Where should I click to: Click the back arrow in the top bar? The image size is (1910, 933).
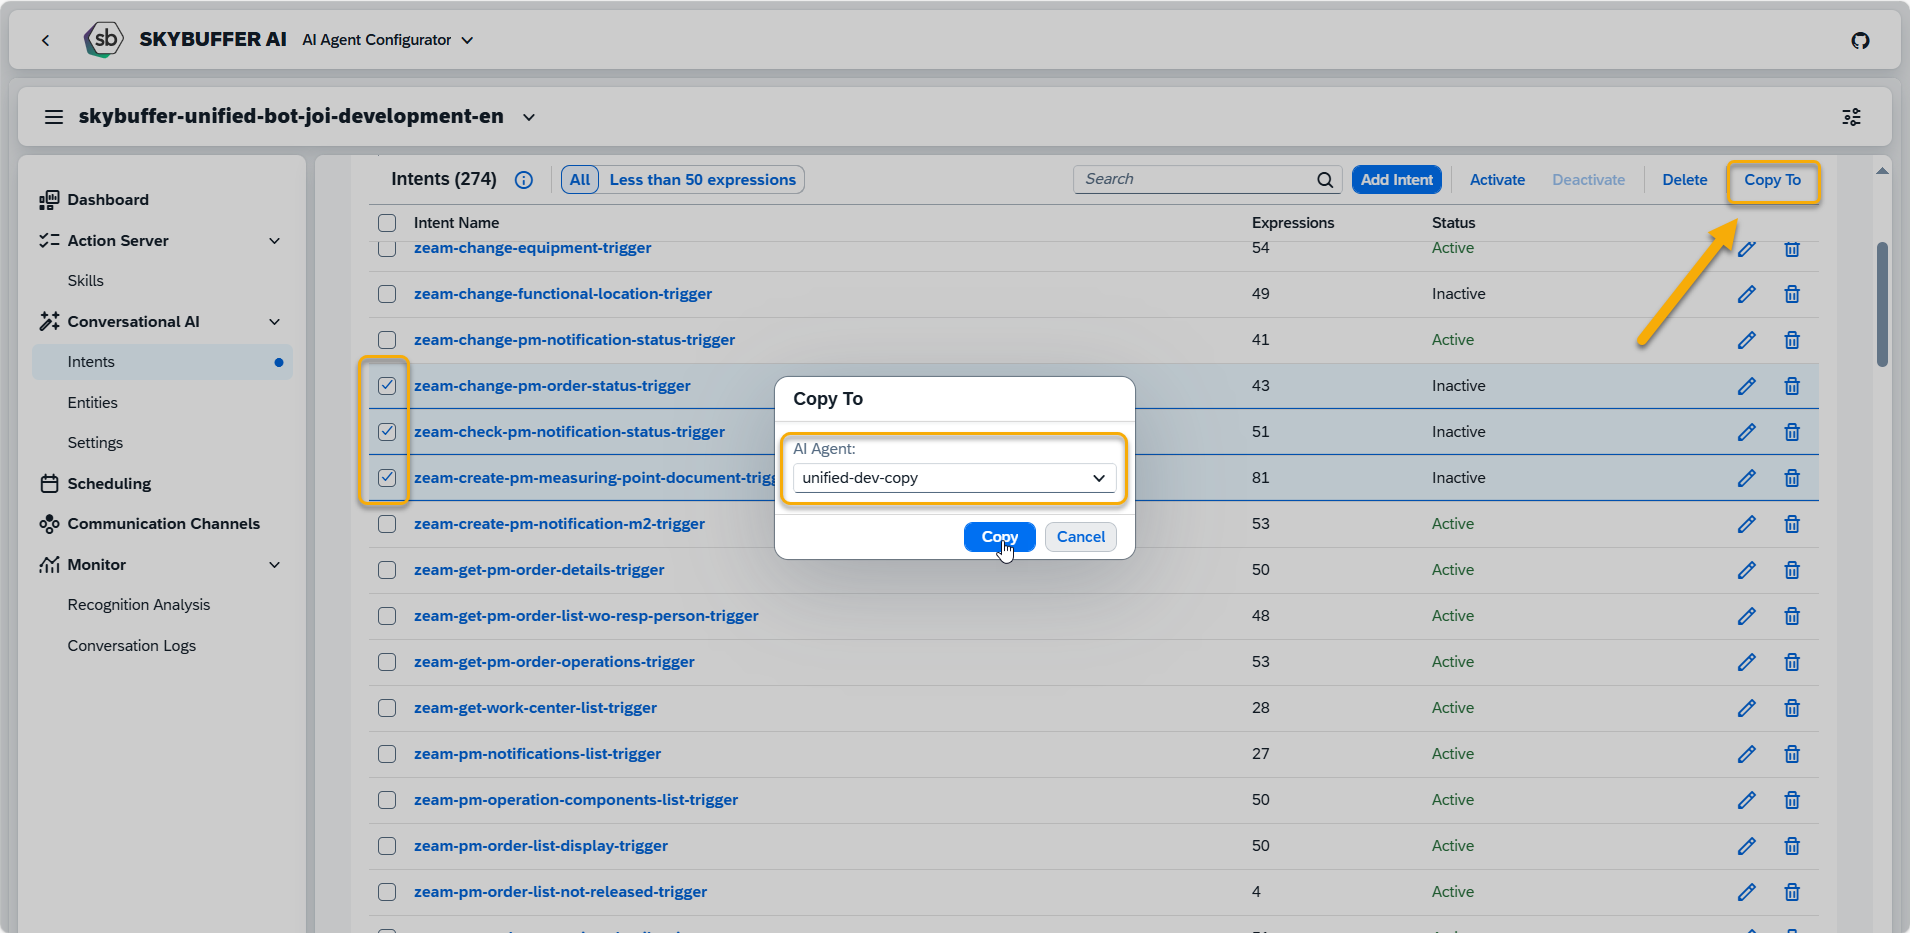point(46,40)
